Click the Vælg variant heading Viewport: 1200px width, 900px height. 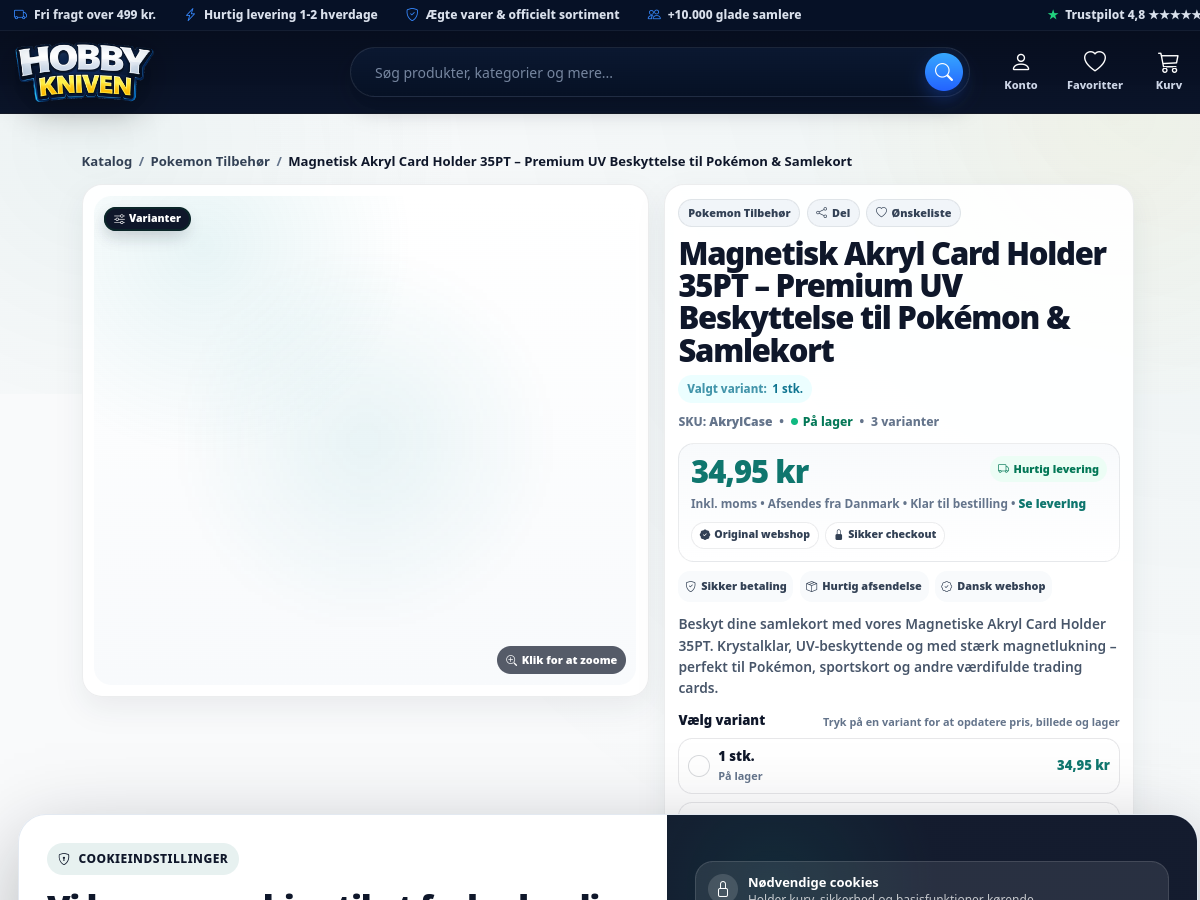[722, 720]
